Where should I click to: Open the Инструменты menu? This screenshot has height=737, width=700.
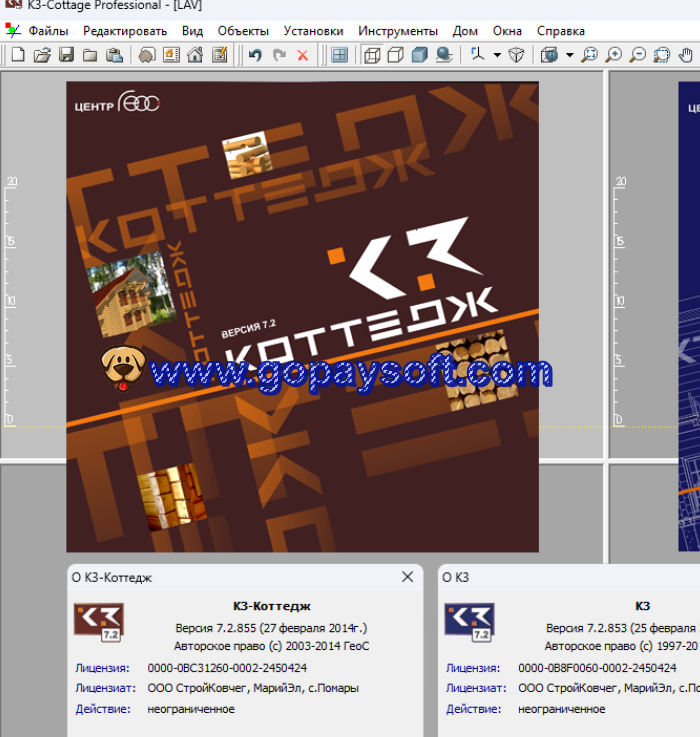398,31
